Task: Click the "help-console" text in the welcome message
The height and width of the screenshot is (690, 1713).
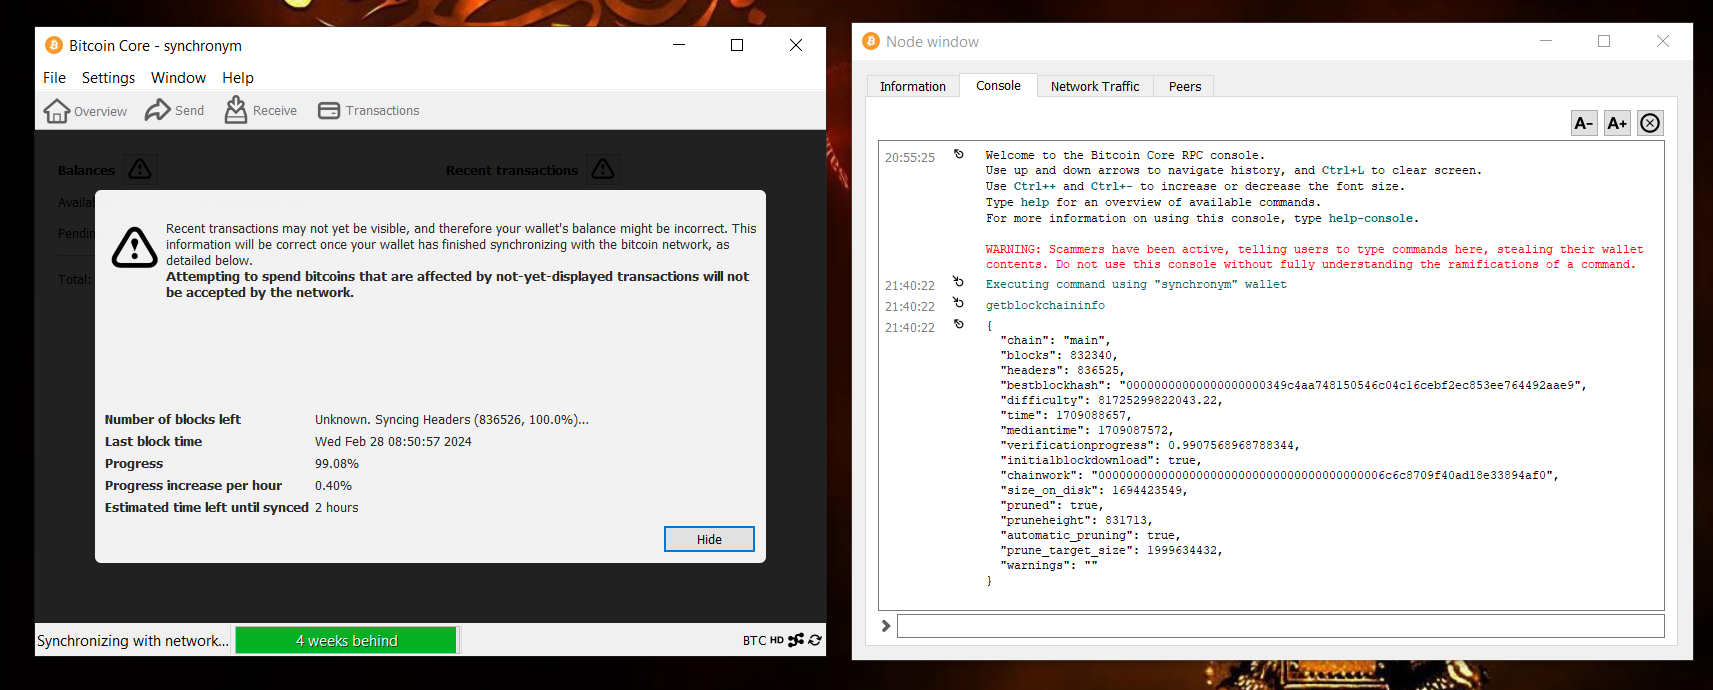Action: (x=1370, y=218)
